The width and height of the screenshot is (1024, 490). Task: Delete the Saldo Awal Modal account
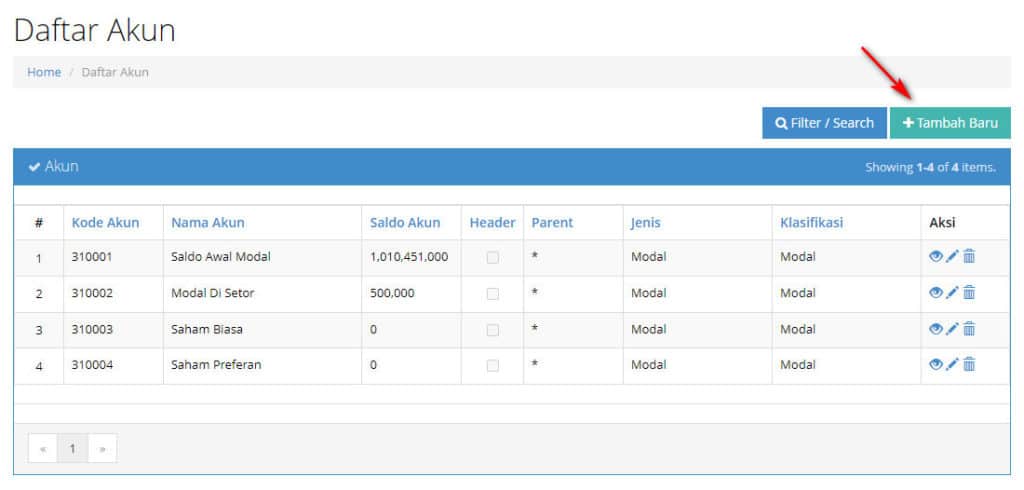tap(969, 257)
